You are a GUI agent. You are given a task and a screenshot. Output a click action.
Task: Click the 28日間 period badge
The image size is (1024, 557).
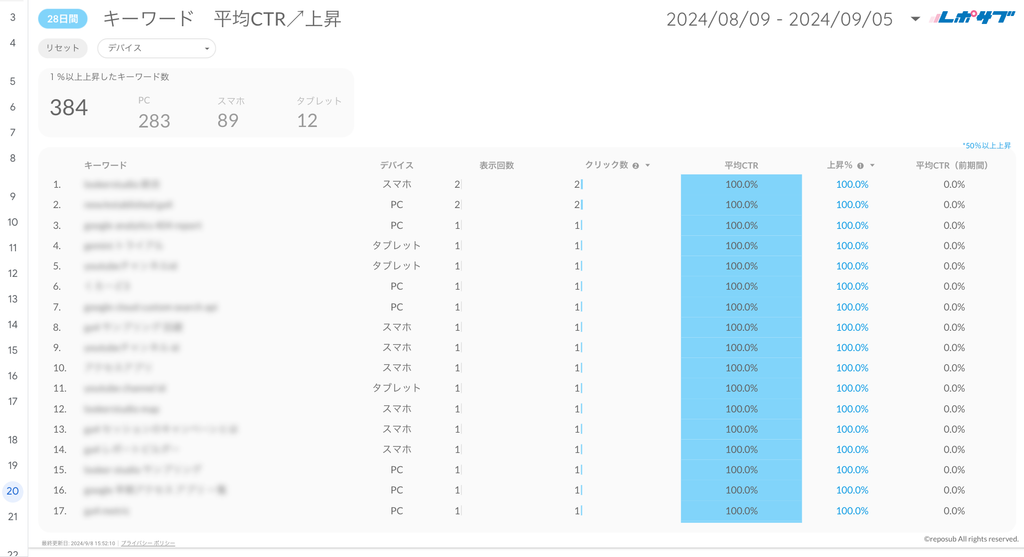tap(63, 19)
